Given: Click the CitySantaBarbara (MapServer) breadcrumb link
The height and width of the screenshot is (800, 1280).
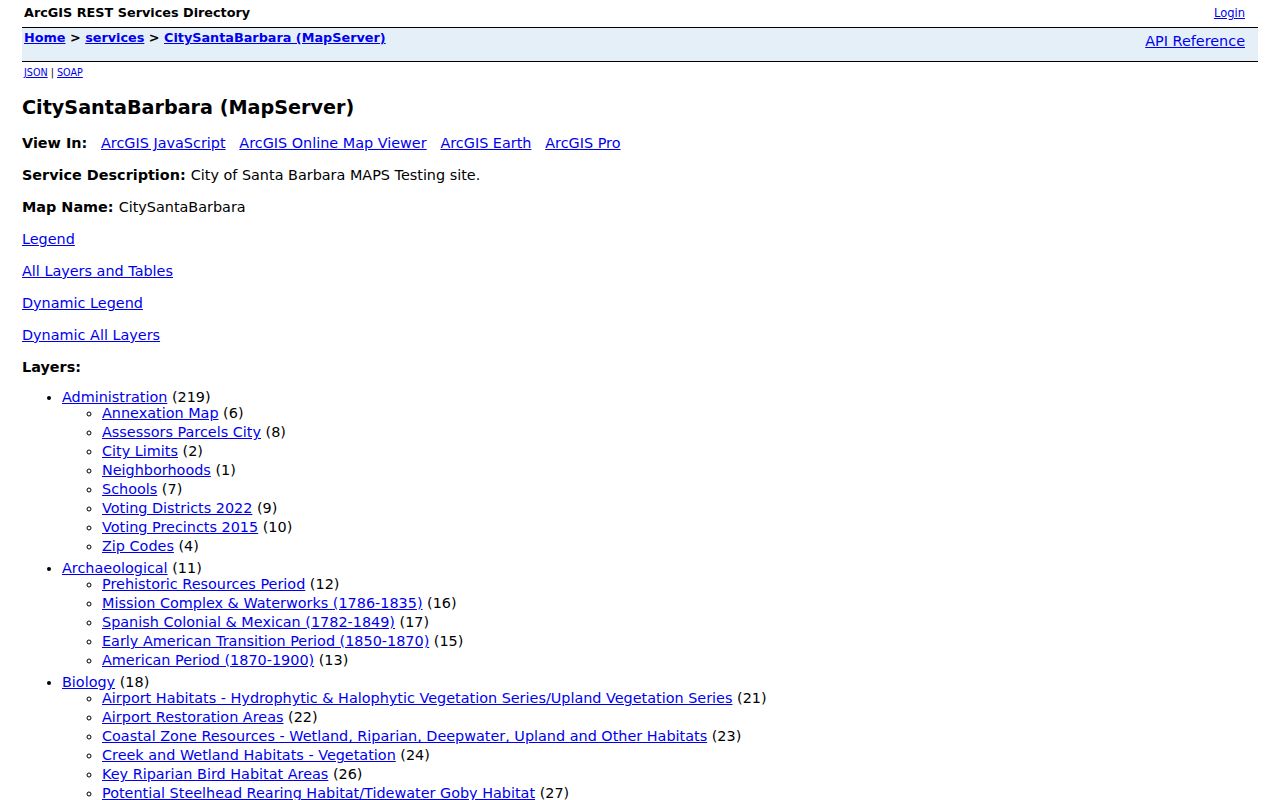Looking at the screenshot, I should [275, 38].
